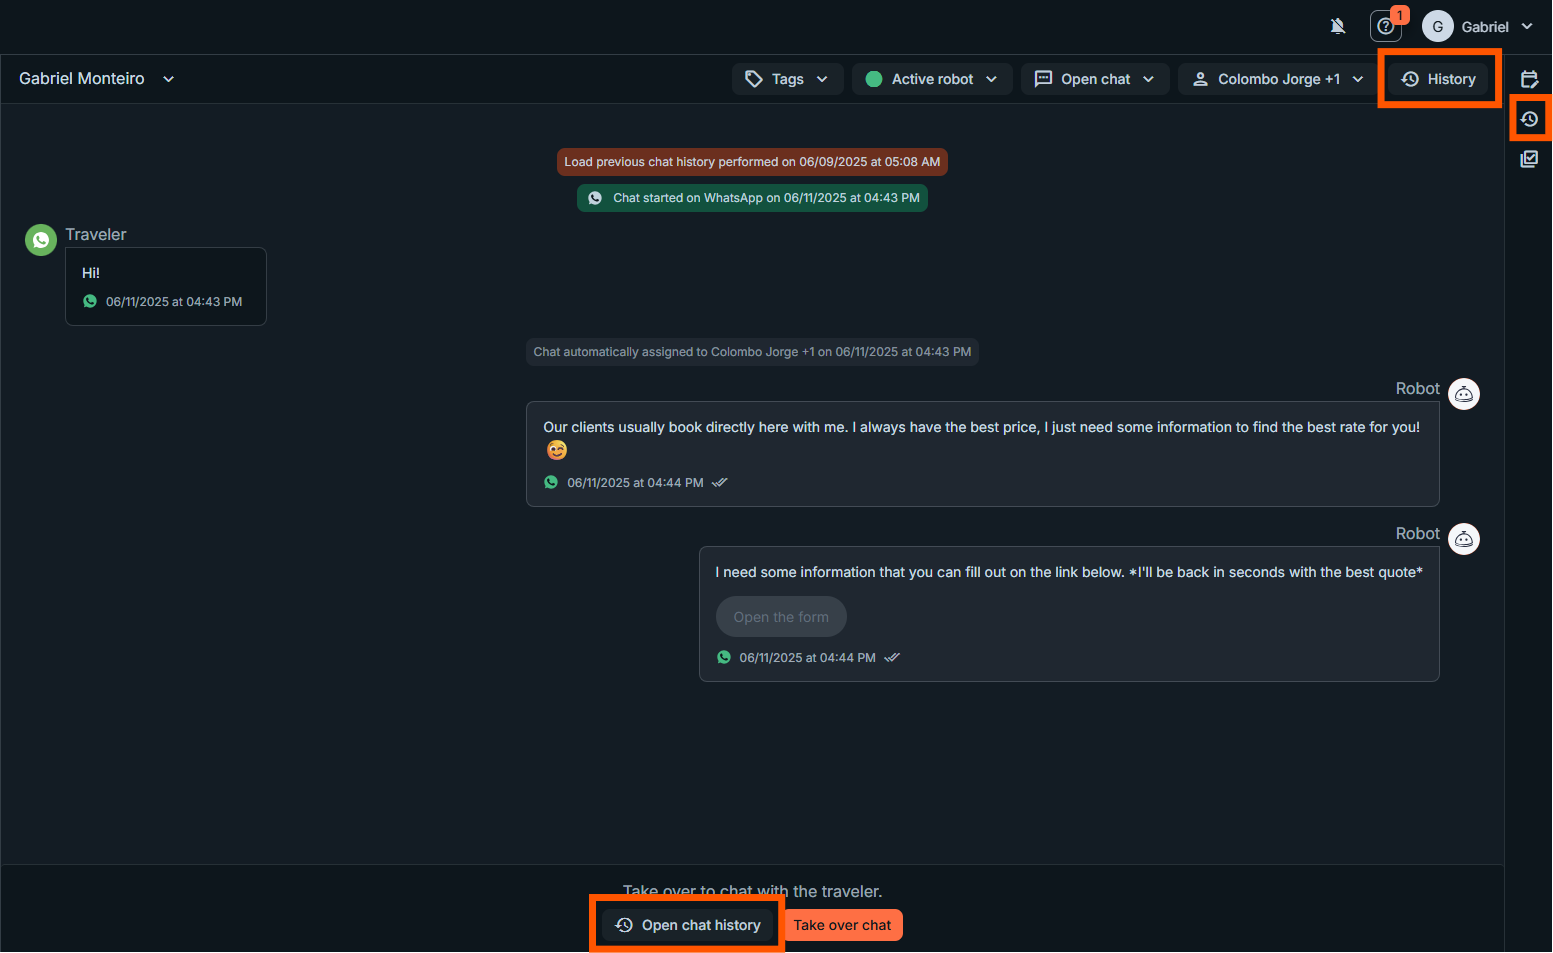Click the Chat started on WhatsApp notice
Image resolution: width=1553 pixels, height=953 pixels.
[752, 198]
